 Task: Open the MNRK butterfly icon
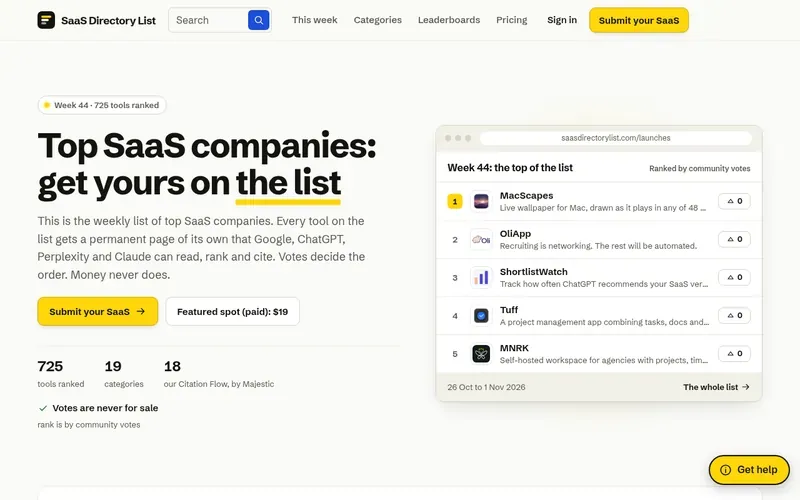point(481,354)
